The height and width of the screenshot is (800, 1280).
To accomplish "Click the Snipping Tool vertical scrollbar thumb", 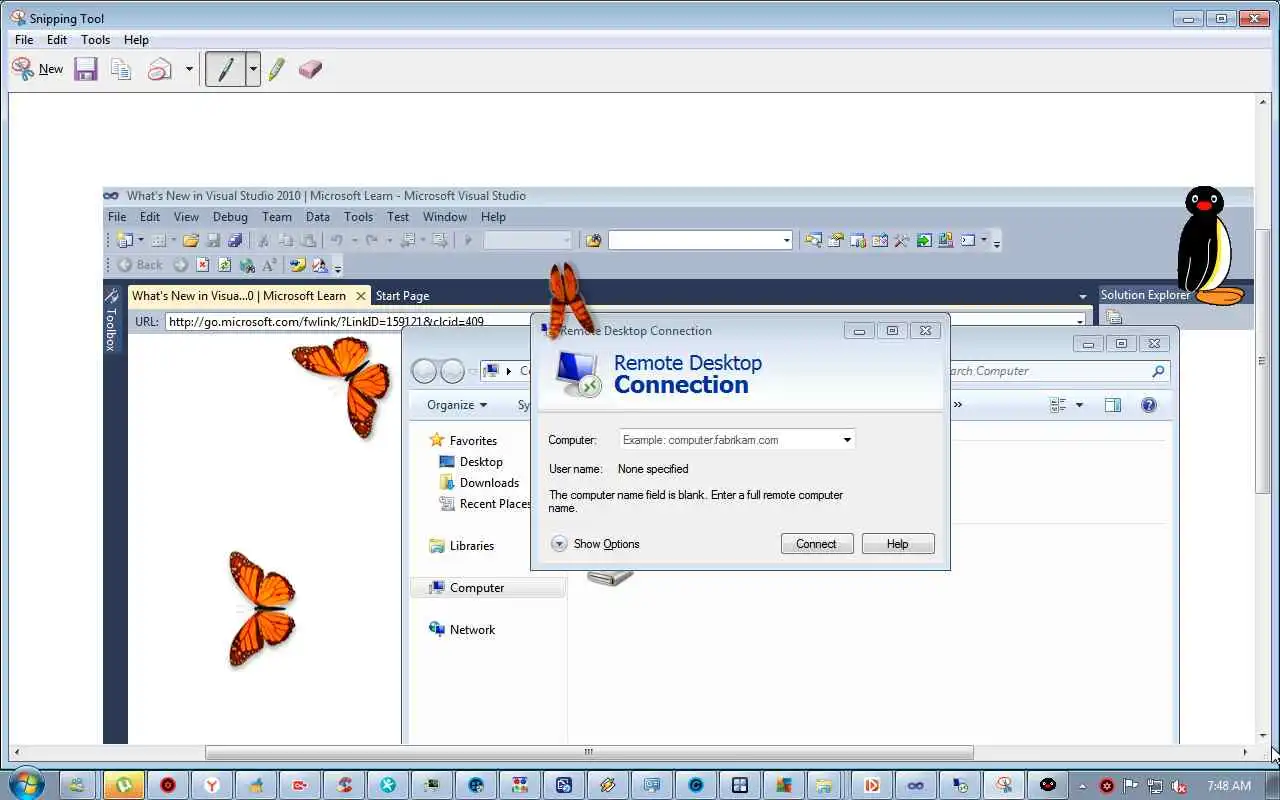I will [1263, 361].
